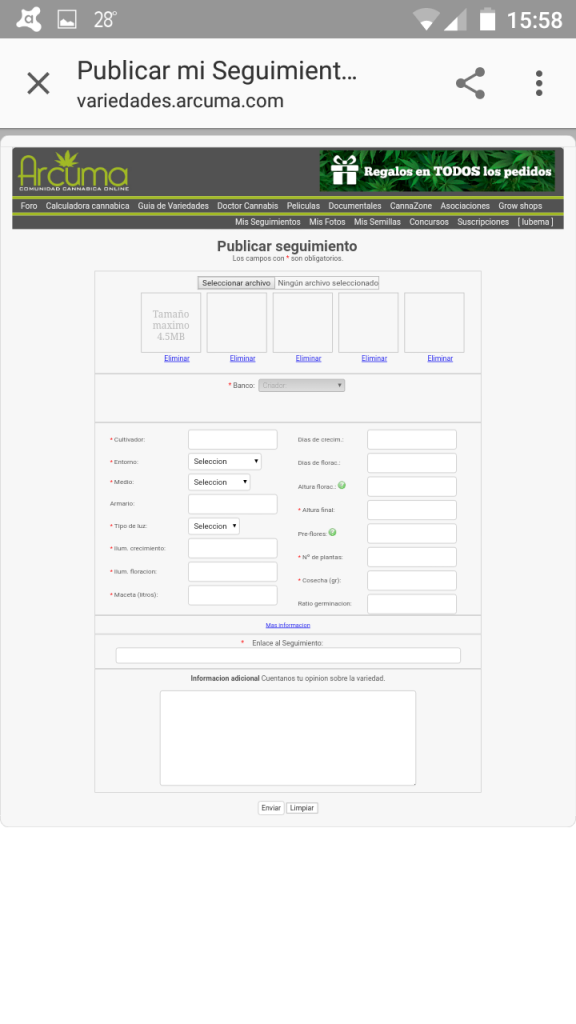
Task: Tap the image notification icon in status bar
Action: pos(67,20)
